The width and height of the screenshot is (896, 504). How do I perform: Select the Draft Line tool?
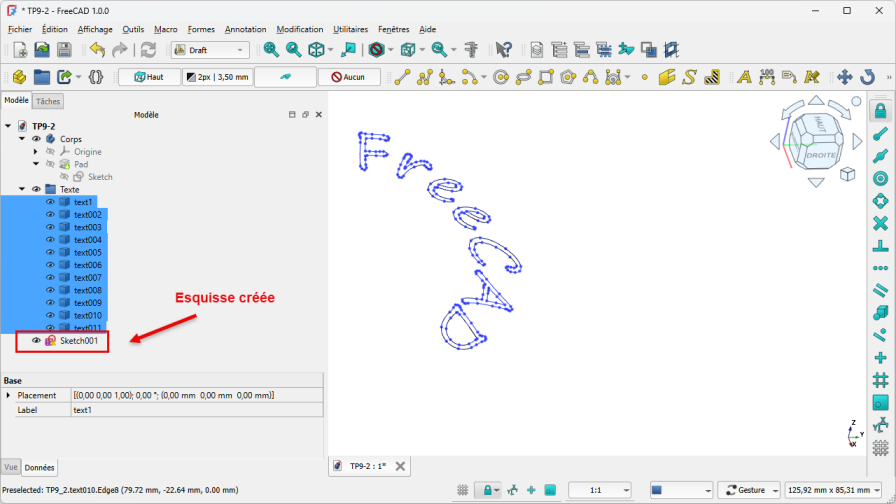[x=401, y=77]
